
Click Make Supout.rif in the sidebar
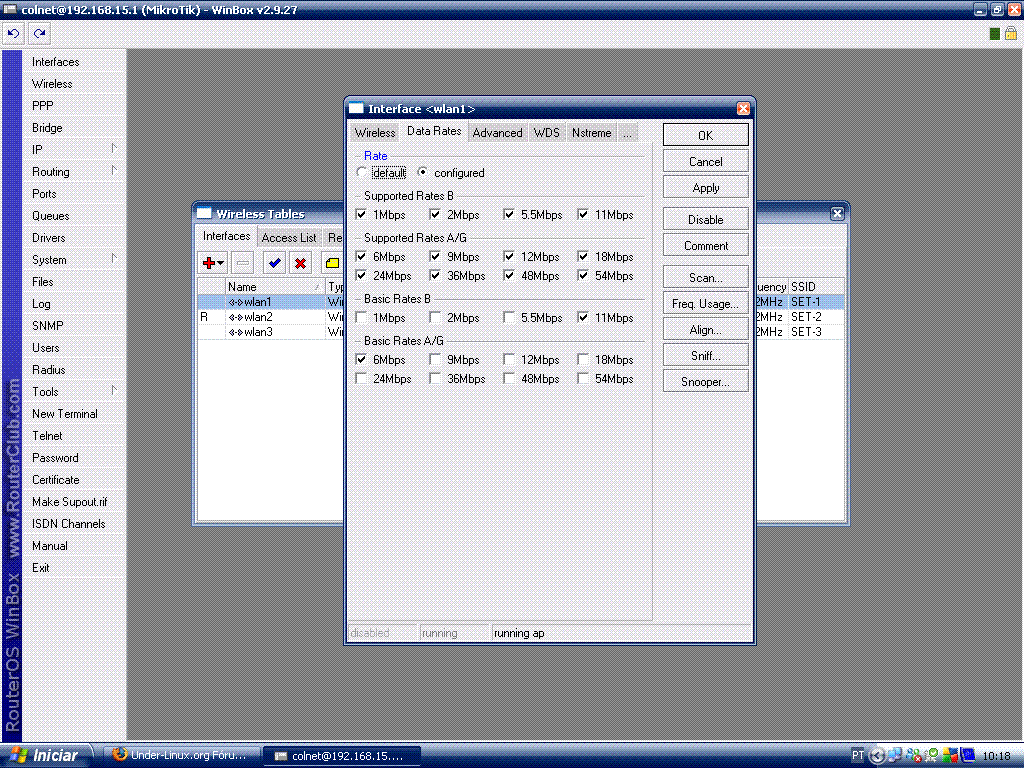point(74,502)
